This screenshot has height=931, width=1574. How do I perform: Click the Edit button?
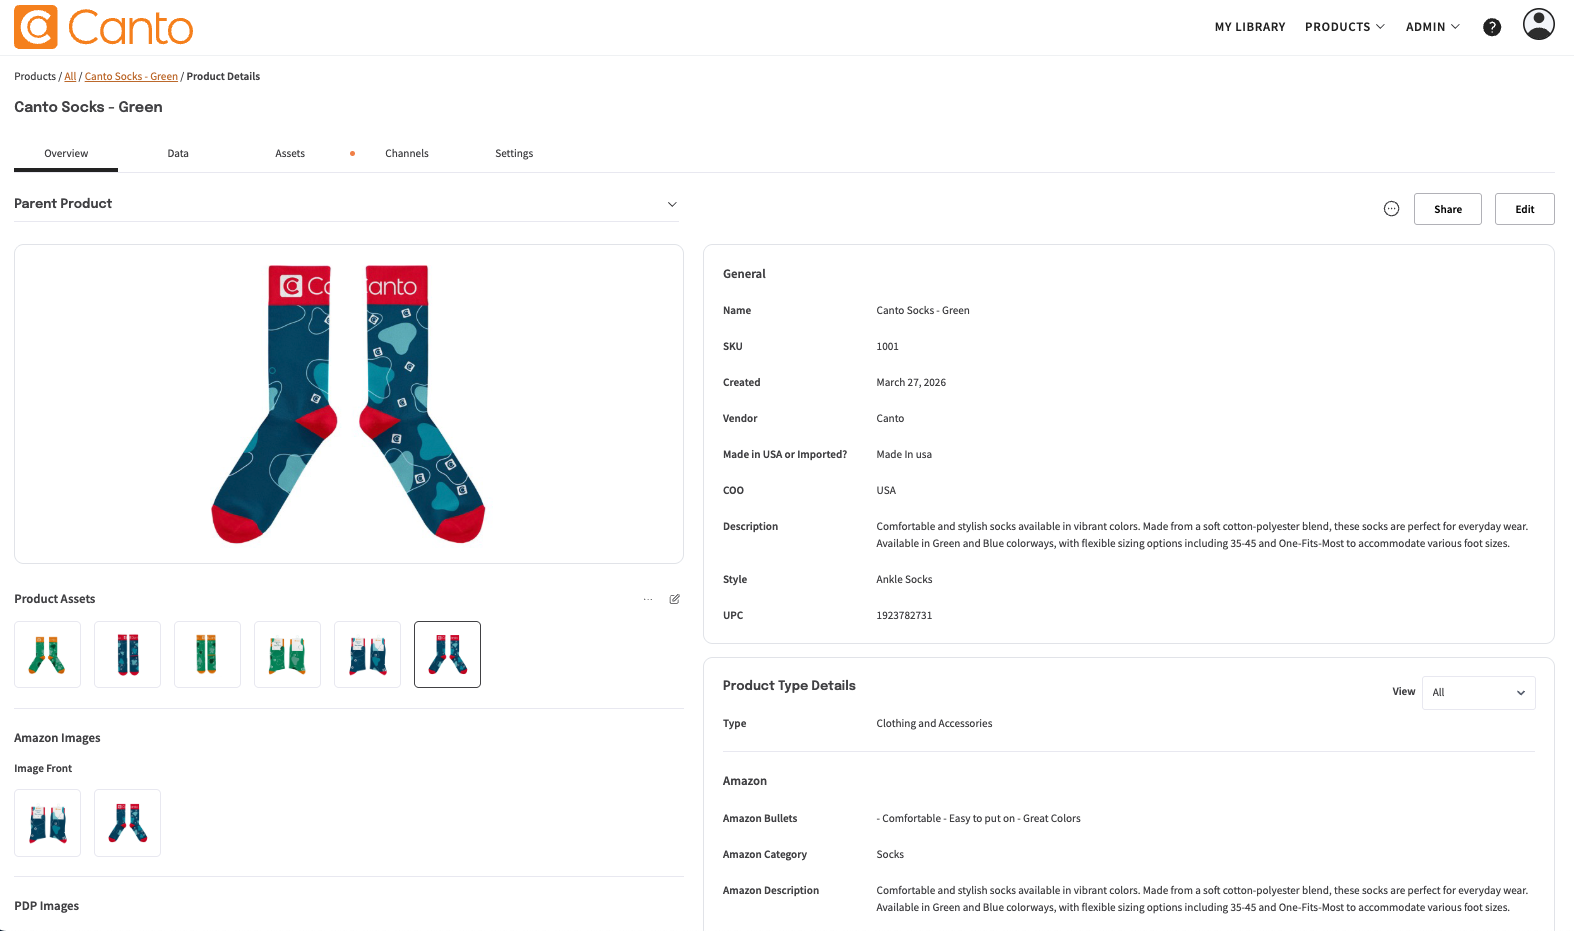pyautogui.click(x=1524, y=209)
